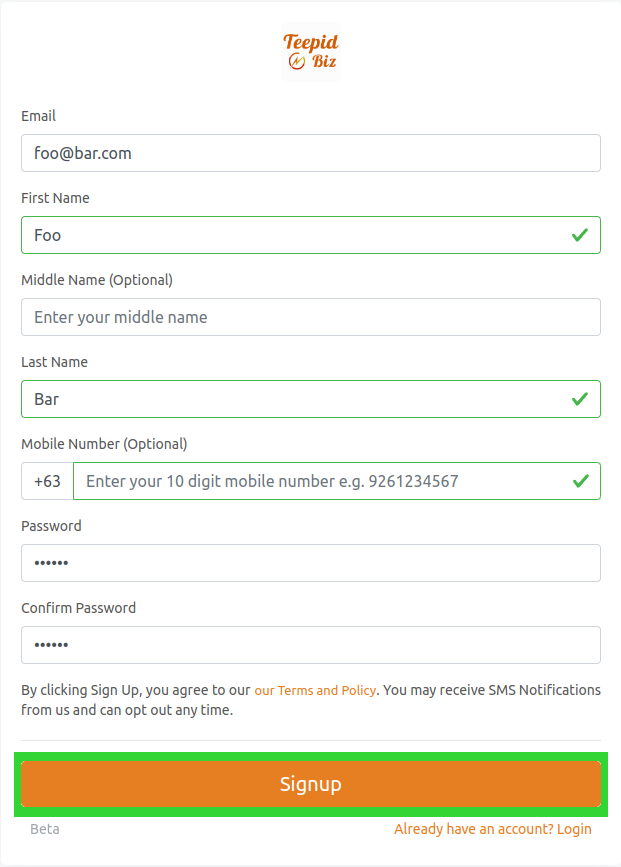Focus the Email input containing foo@bar.com
The image size is (621, 867).
[x=310, y=153]
